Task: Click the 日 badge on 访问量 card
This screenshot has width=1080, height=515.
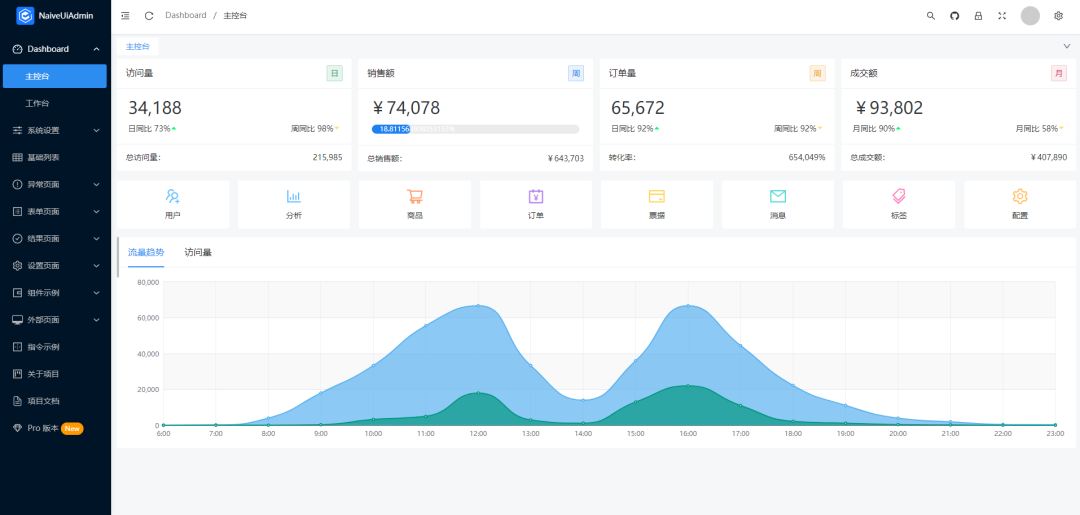Action: 334,73
